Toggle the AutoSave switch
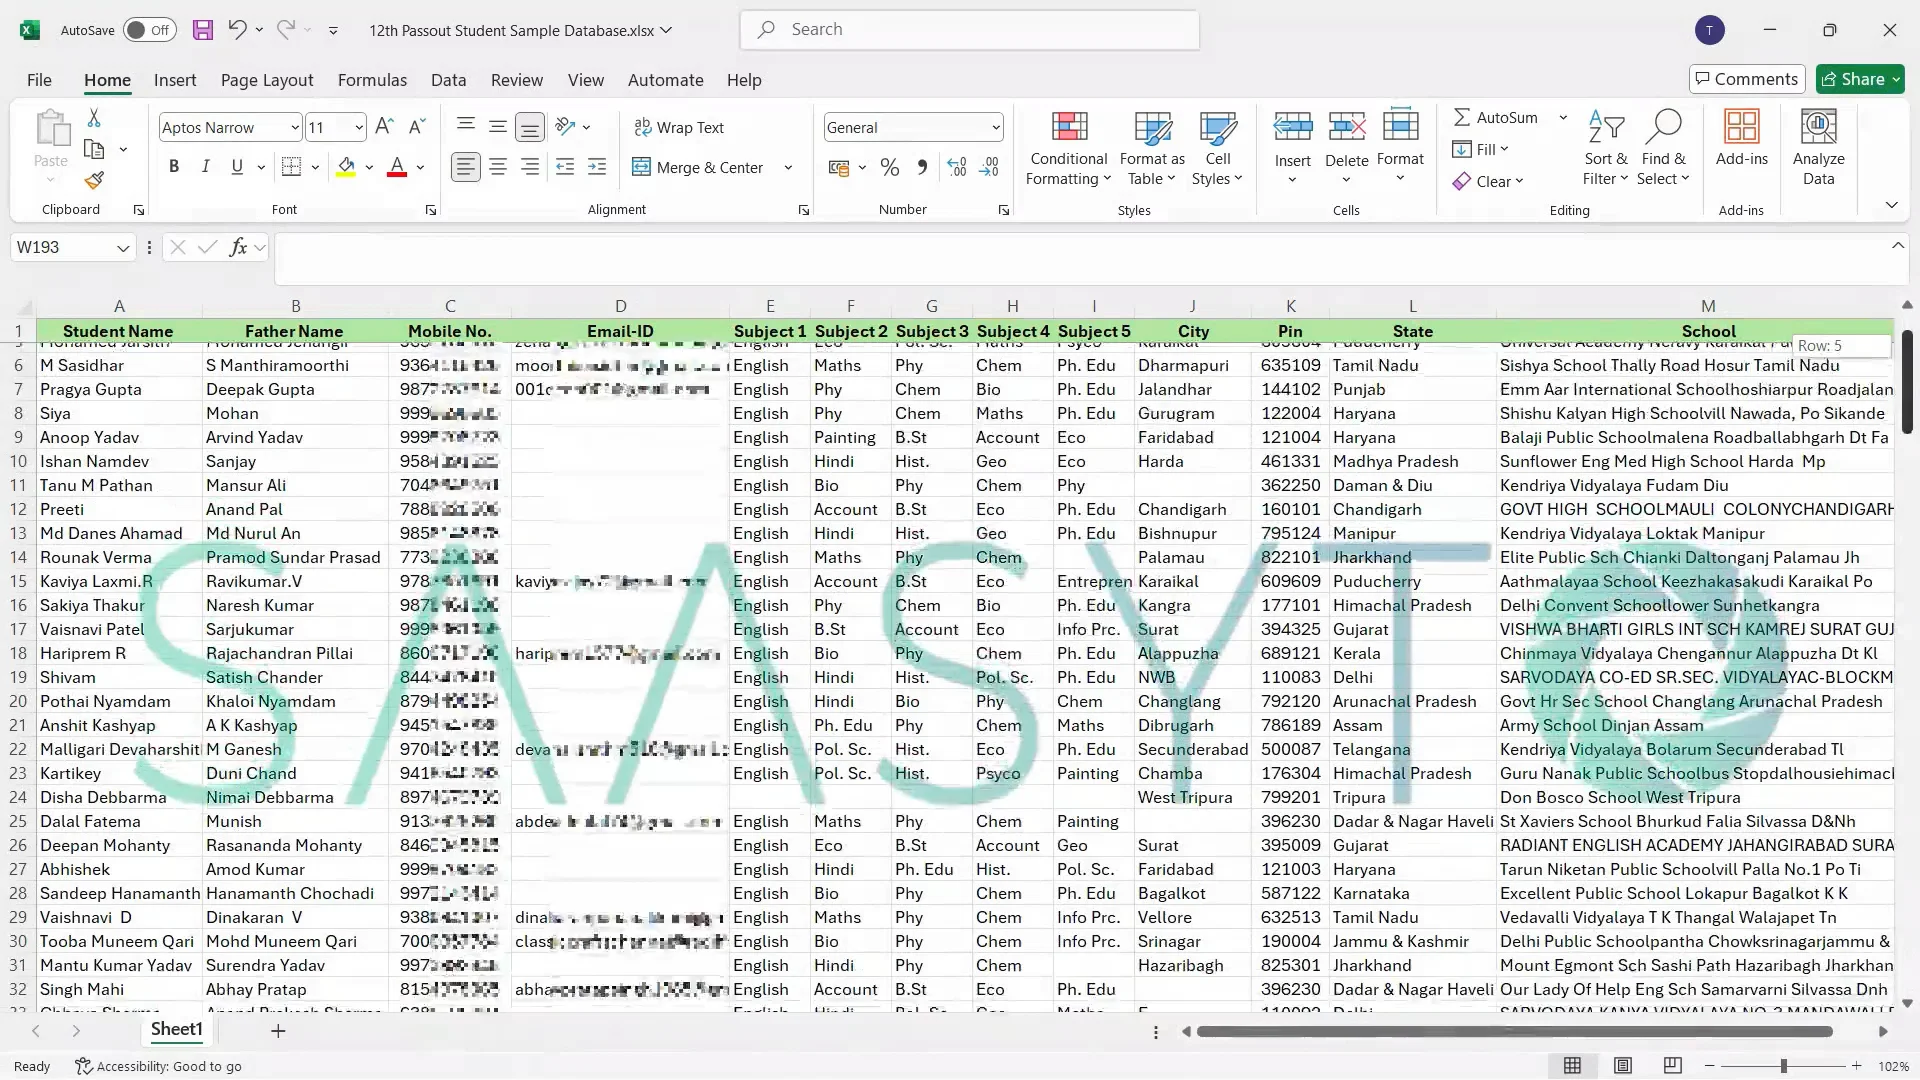 tap(149, 30)
